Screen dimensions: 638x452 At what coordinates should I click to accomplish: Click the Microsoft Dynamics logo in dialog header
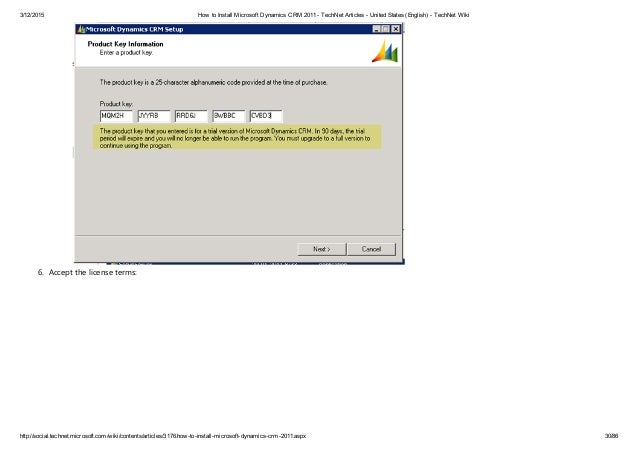[385, 51]
